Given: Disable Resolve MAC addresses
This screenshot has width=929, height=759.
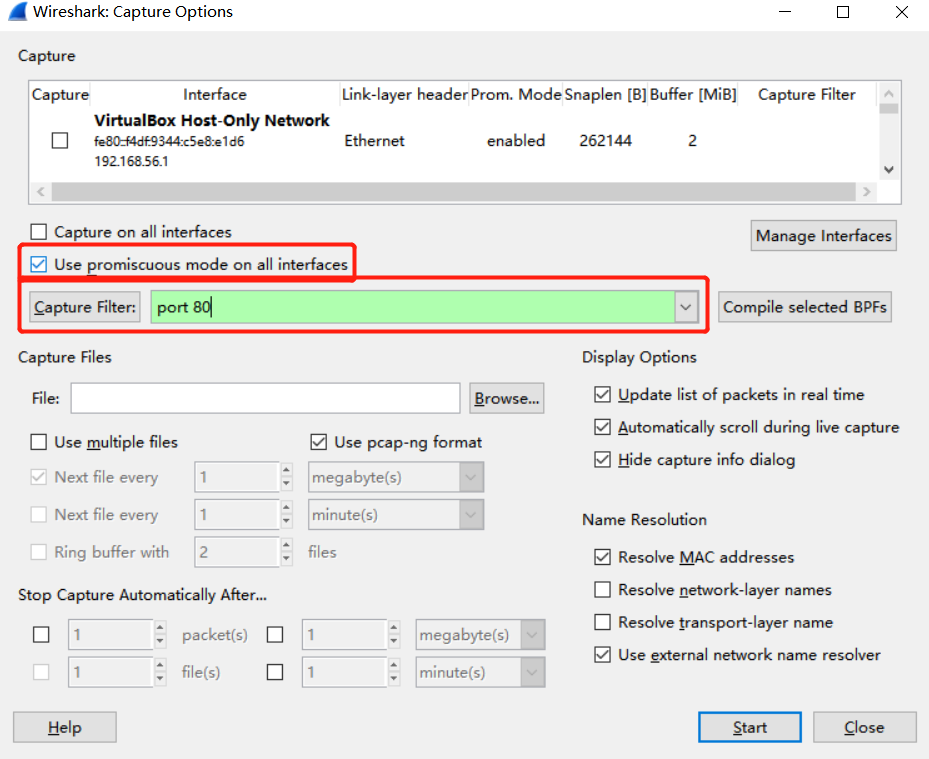Looking at the screenshot, I should pos(603,557).
